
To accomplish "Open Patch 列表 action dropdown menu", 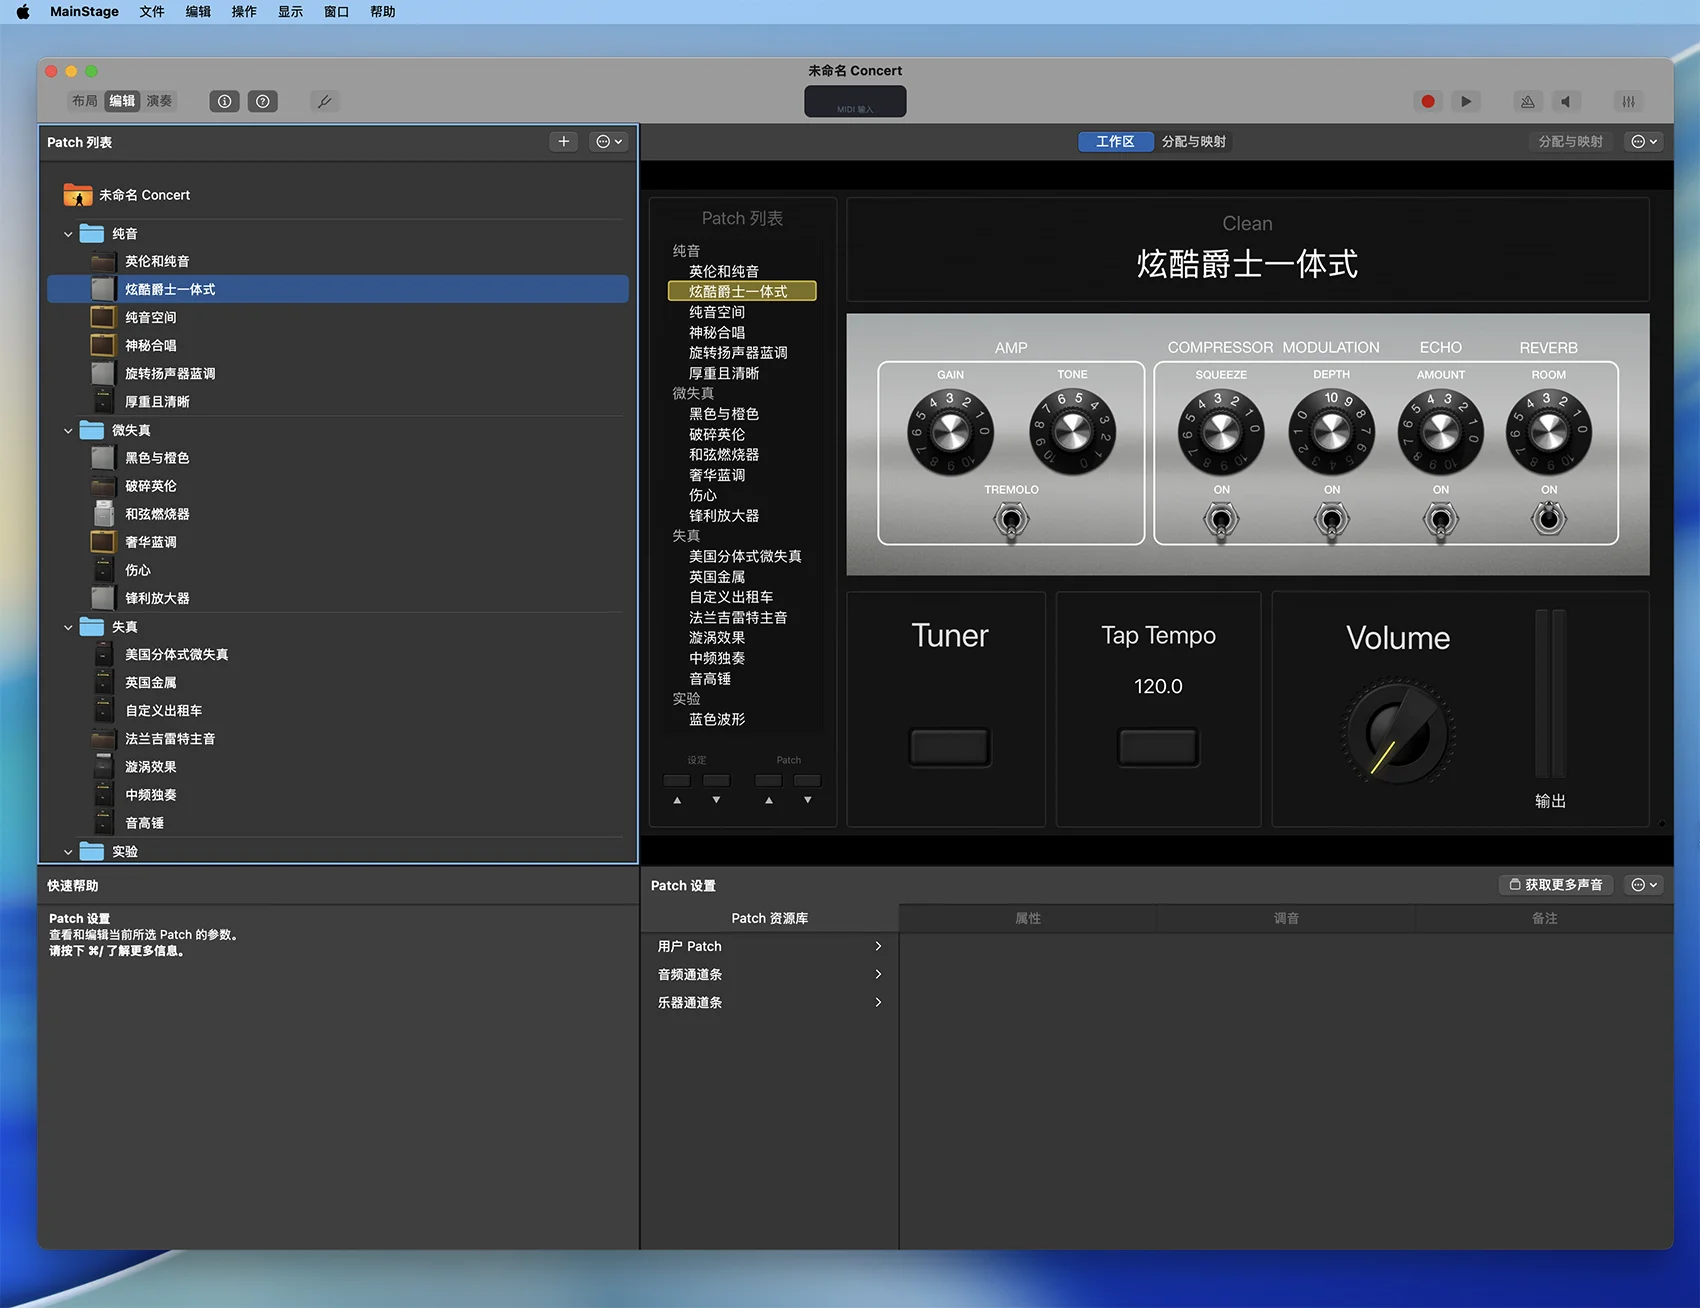I will point(609,142).
